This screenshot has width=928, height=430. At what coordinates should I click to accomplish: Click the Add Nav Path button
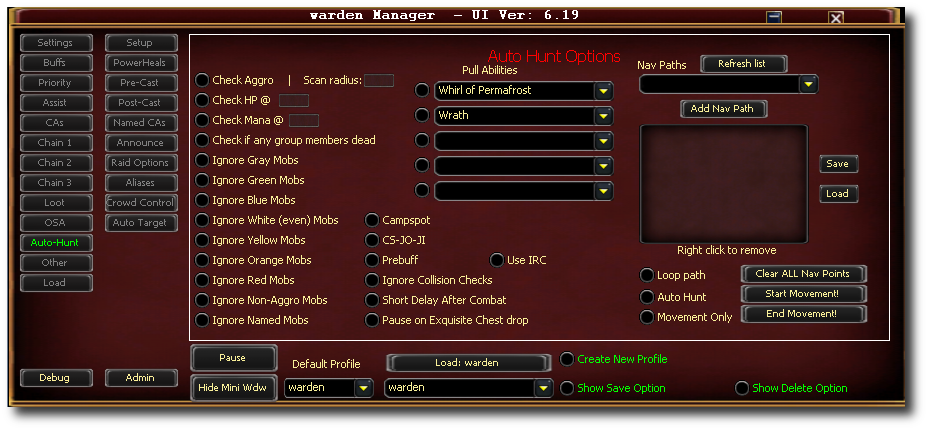pyautogui.click(x=723, y=109)
